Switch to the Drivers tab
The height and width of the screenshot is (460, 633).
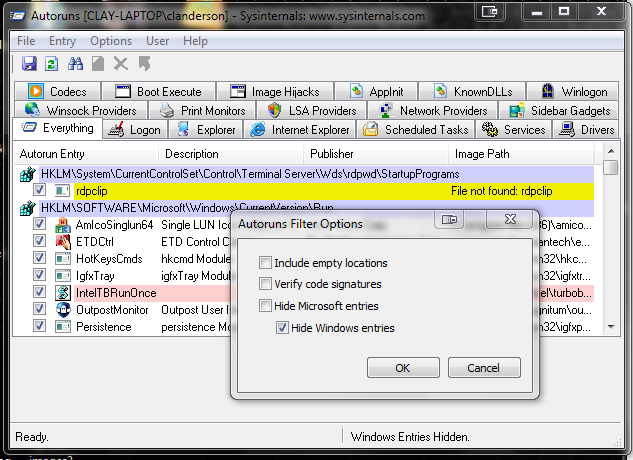click(x=586, y=130)
